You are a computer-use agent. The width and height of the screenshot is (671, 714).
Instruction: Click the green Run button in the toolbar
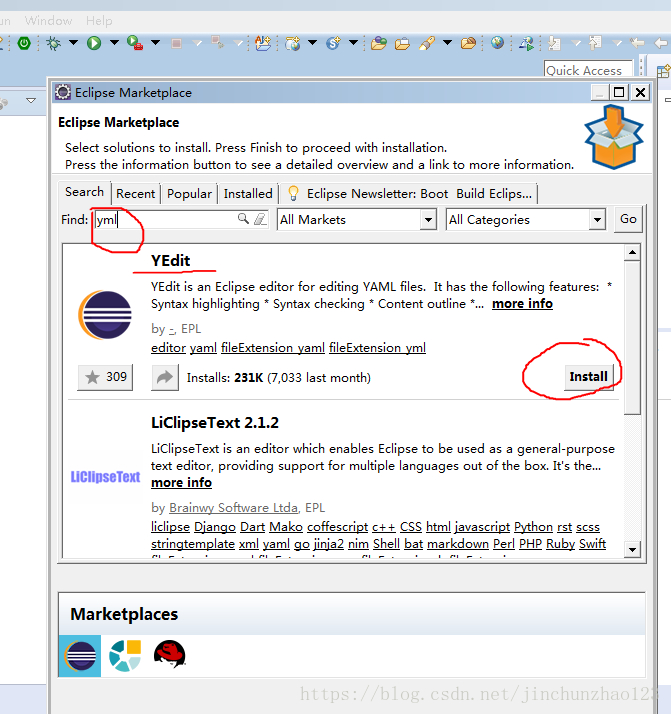94,43
